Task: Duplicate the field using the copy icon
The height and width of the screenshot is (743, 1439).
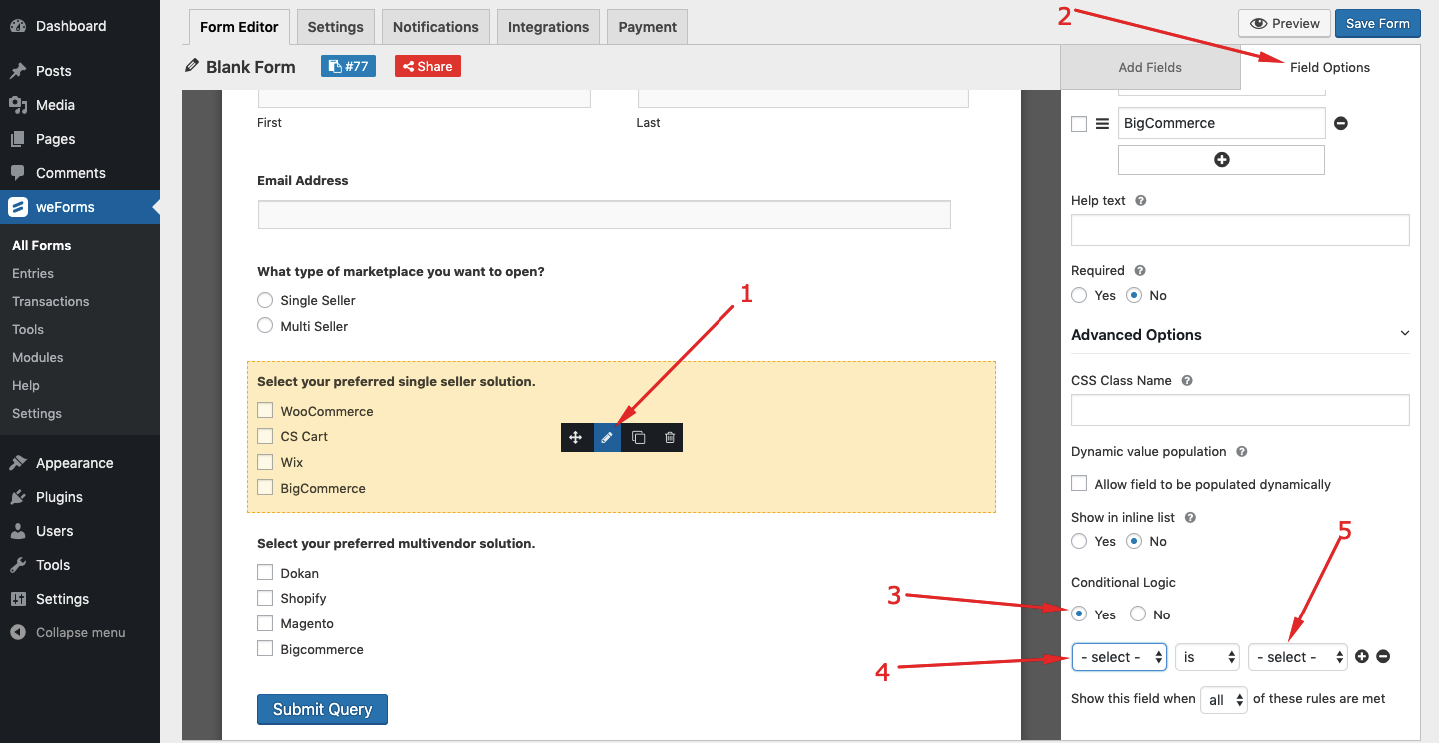Action: coord(638,437)
